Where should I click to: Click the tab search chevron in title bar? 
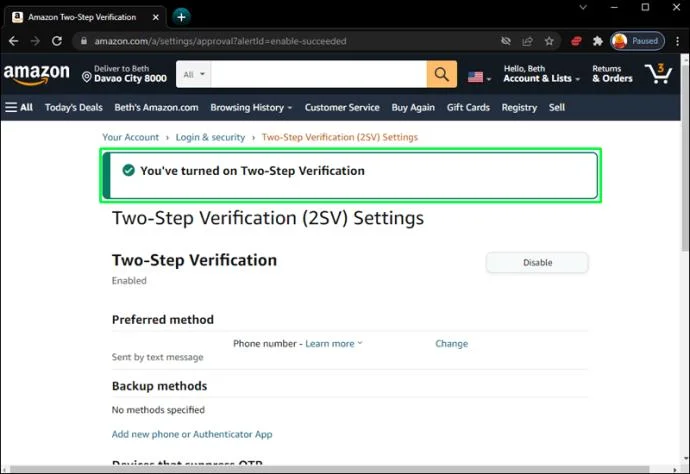pyautogui.click(x=583, y=7)
